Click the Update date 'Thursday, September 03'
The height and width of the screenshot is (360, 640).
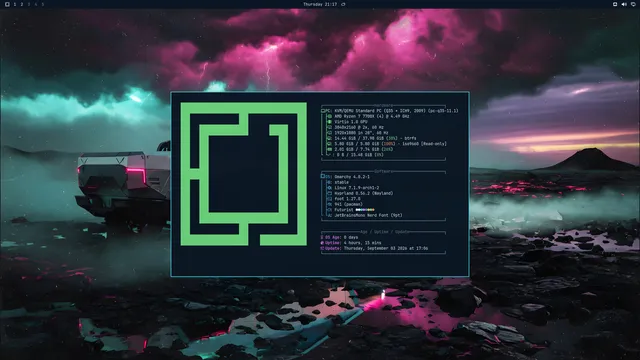pos(371,248)
